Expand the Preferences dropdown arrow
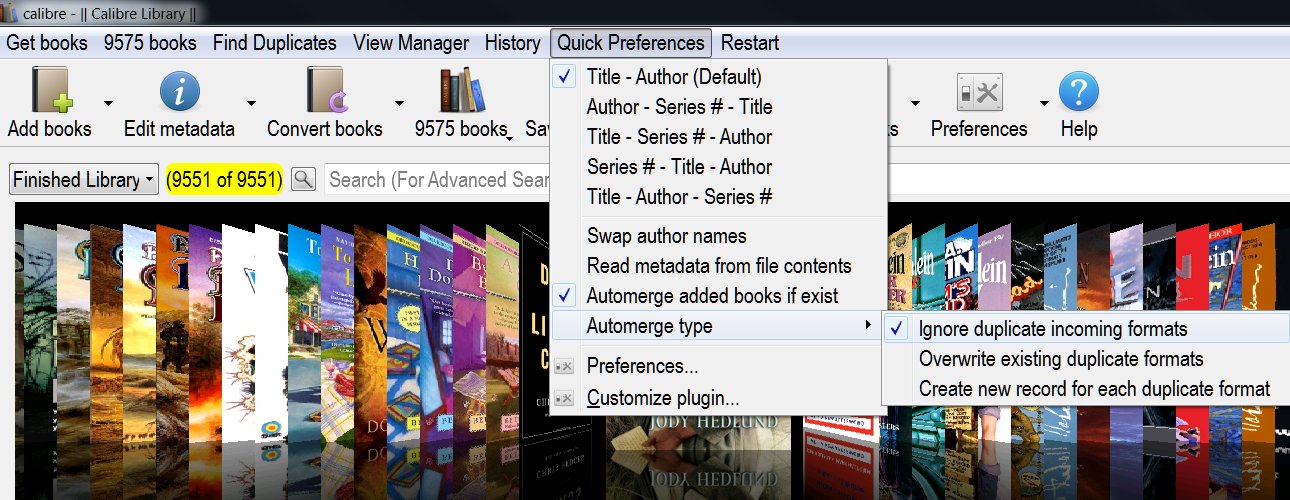Image resolution: width=1290 pixels, height=500 pixels. [1044, 102]
